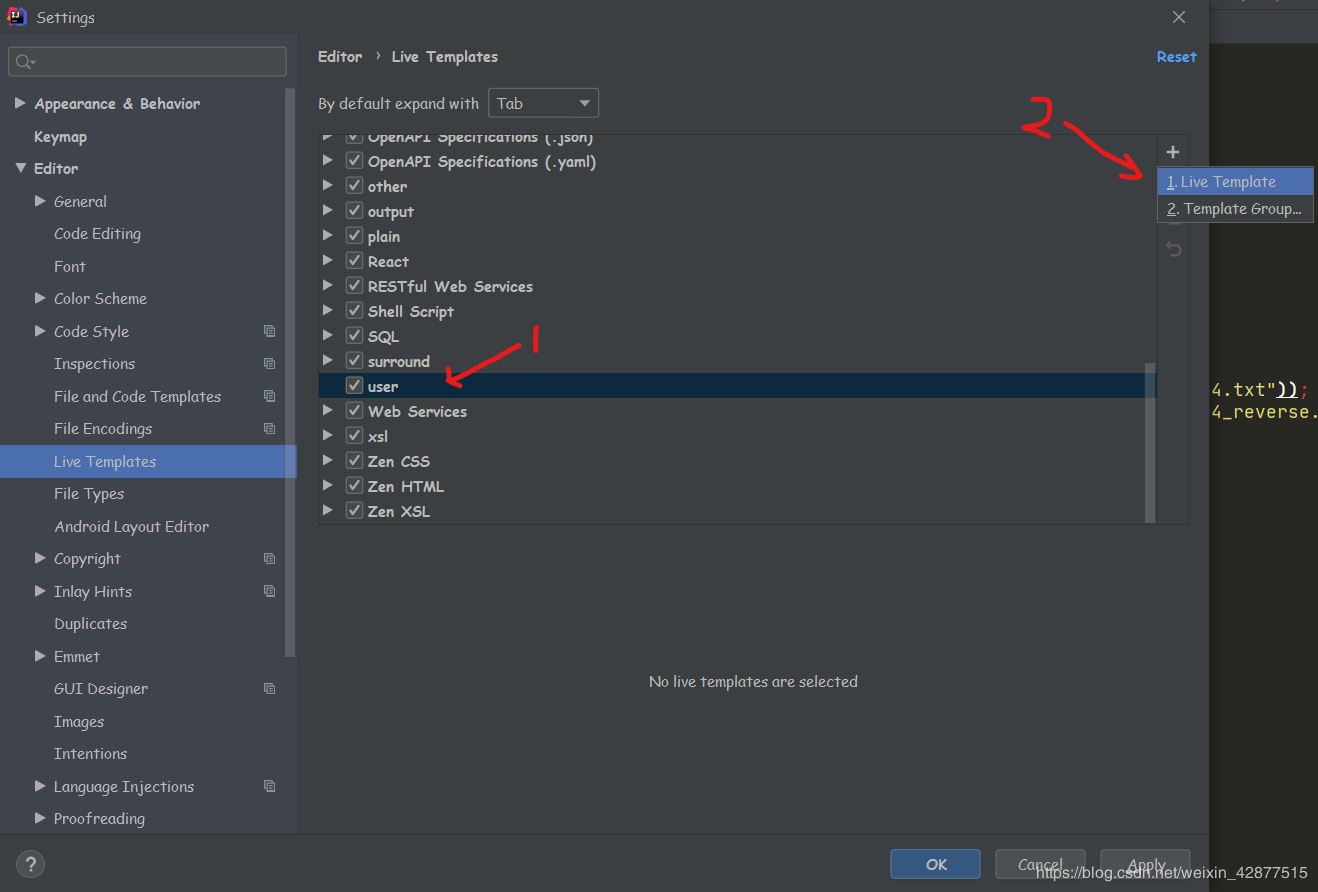Screen dimensions: 1318x892
Task: Expand the Zen HTML template group
Action: 328,486
